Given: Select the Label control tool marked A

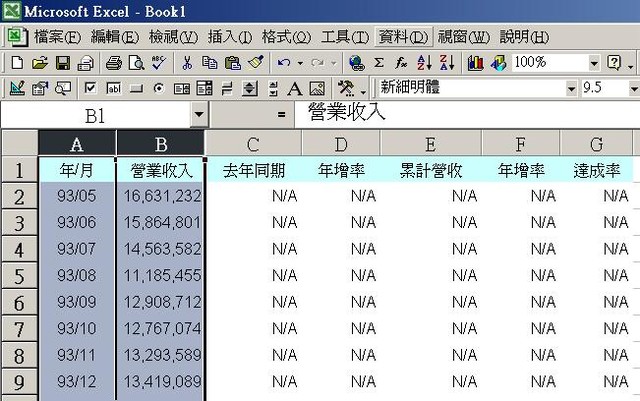Looking at the screenshot, I should pos(295,88).
